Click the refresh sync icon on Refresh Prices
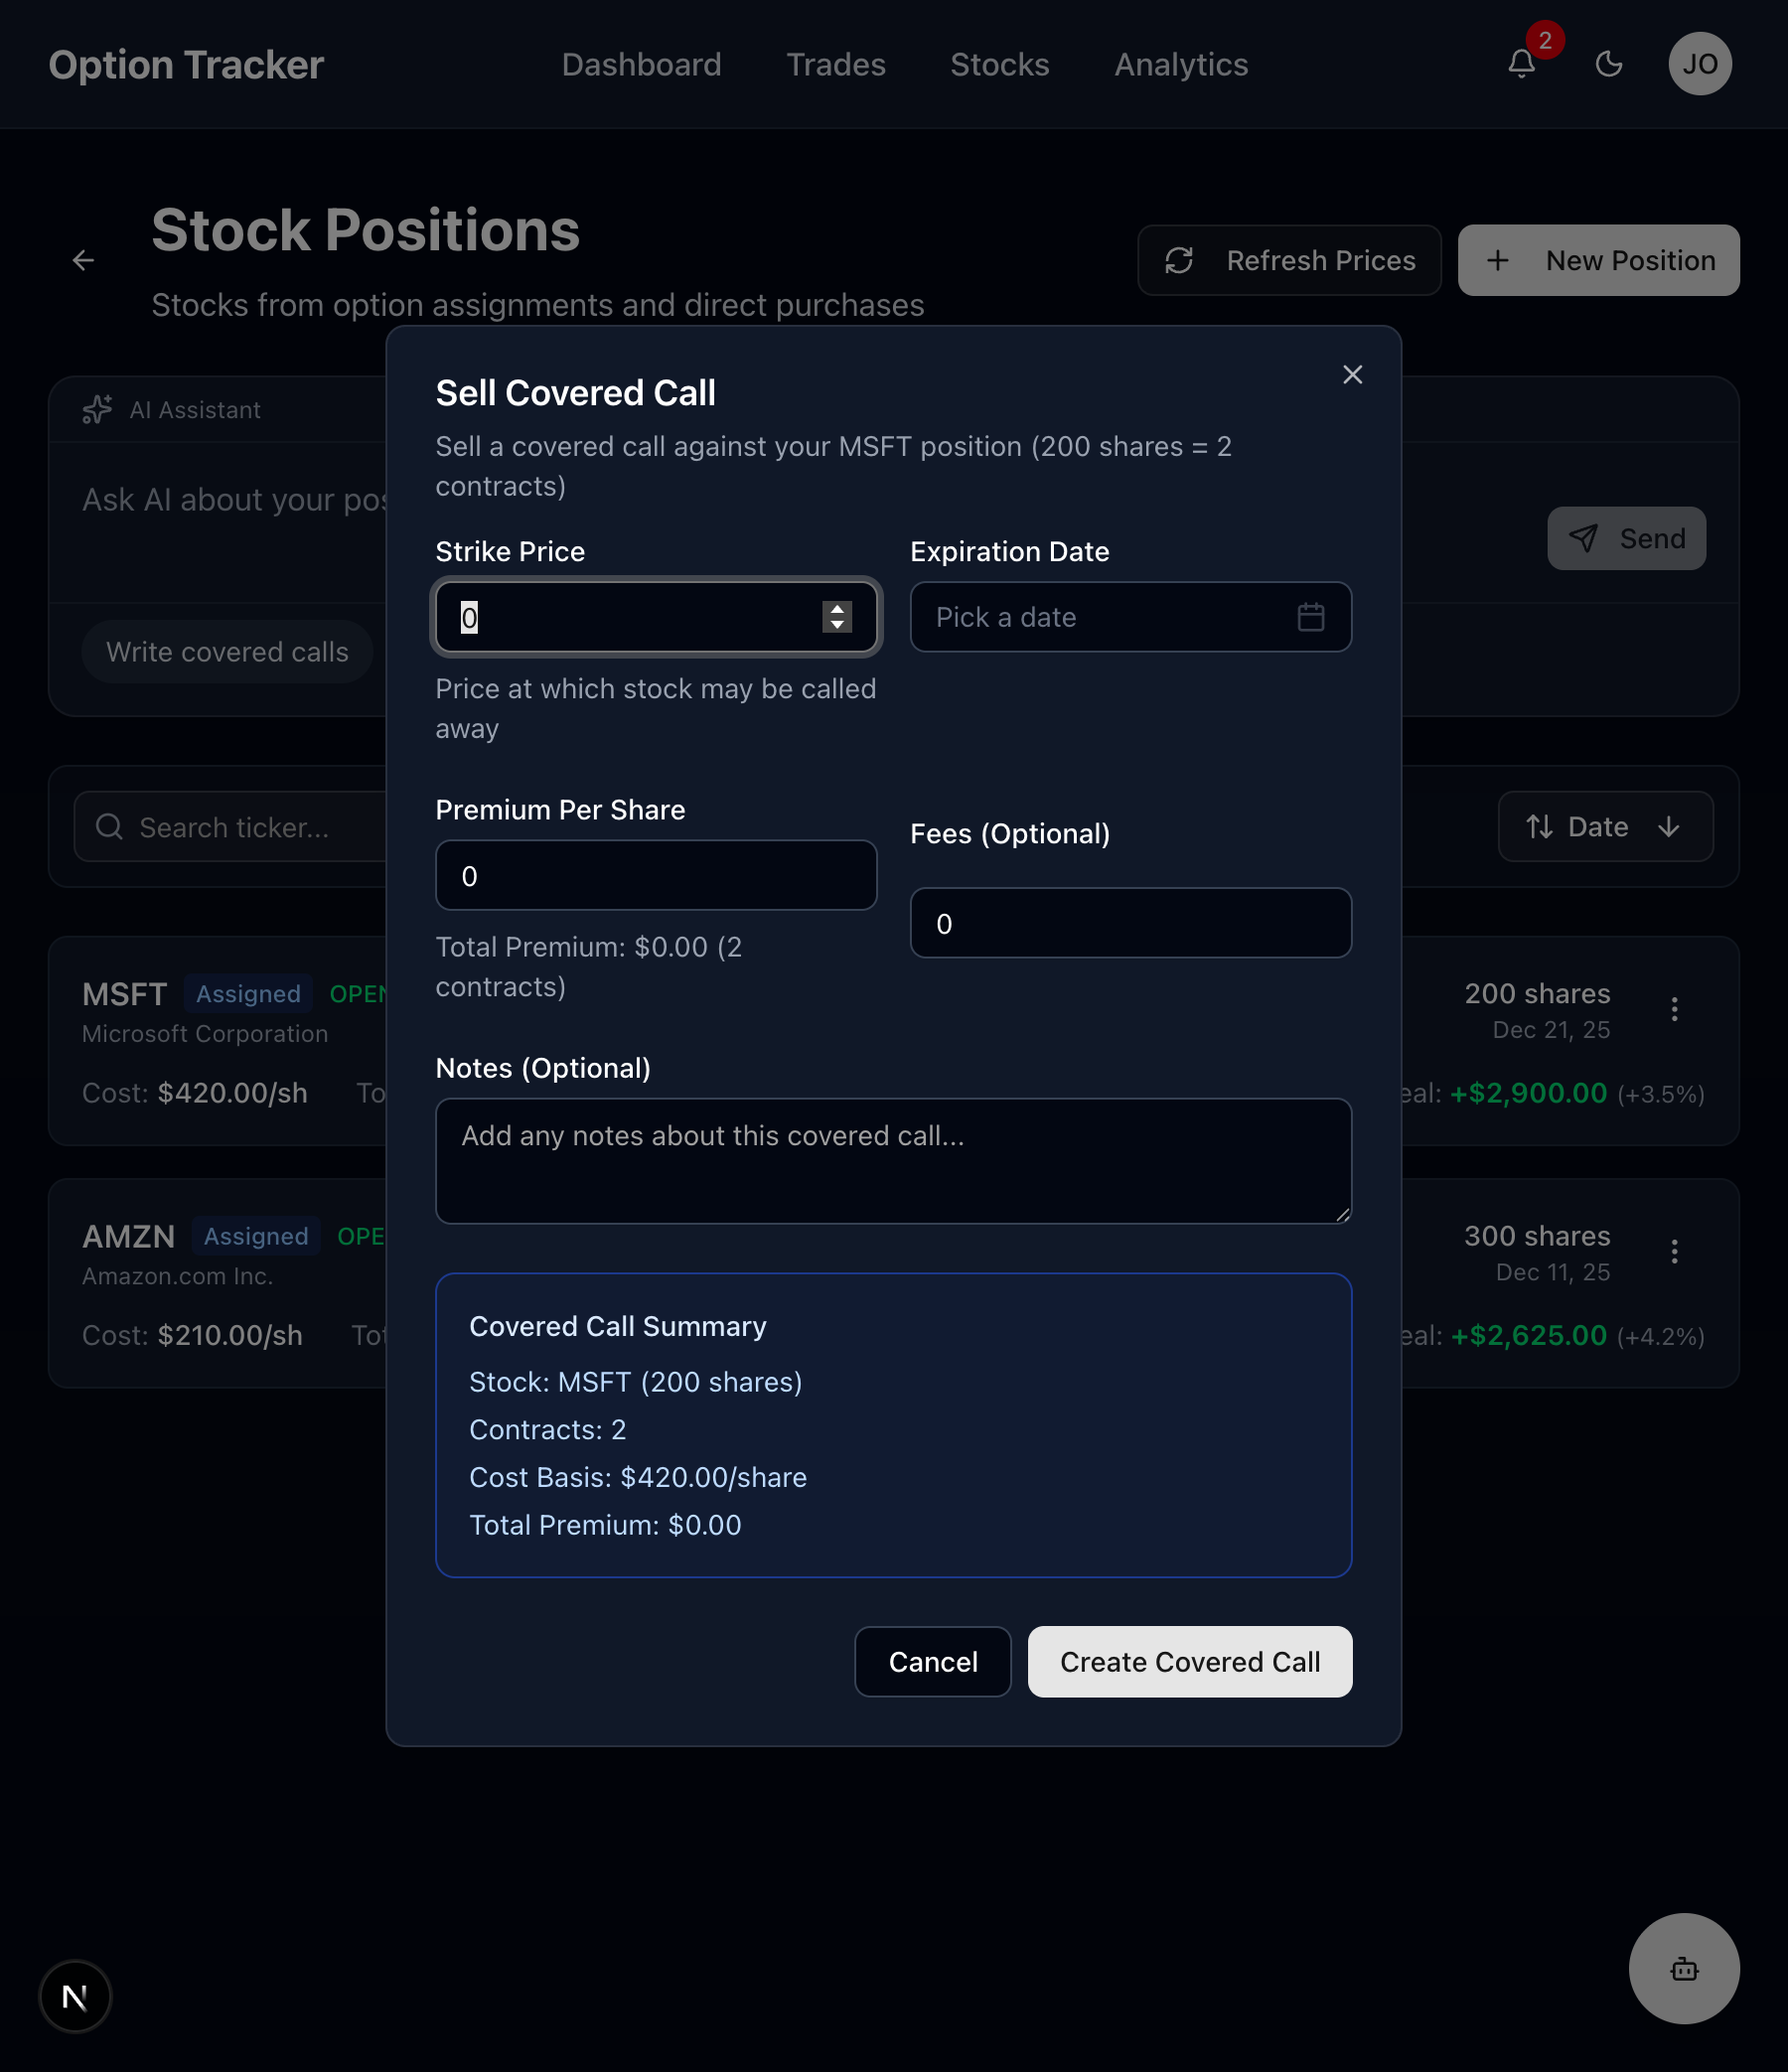This screenshot has width=1788, height=2072. pyautogui.click(x=1181, y=260)
